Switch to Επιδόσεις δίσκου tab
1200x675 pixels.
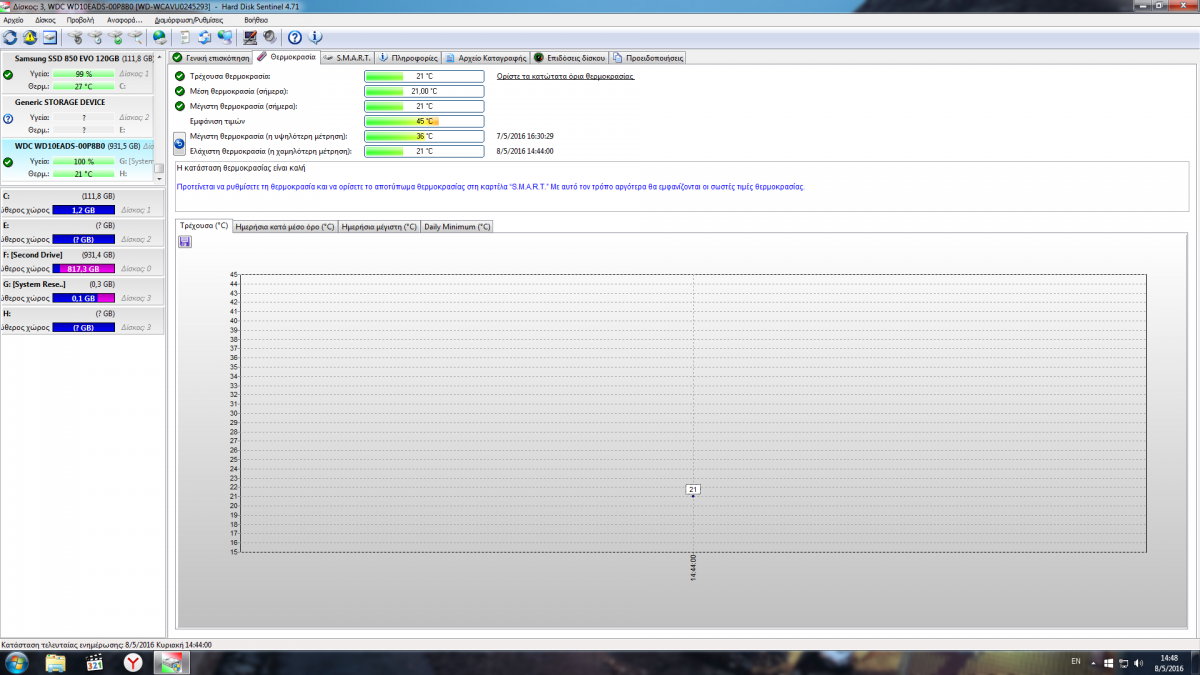pos(571,58)
